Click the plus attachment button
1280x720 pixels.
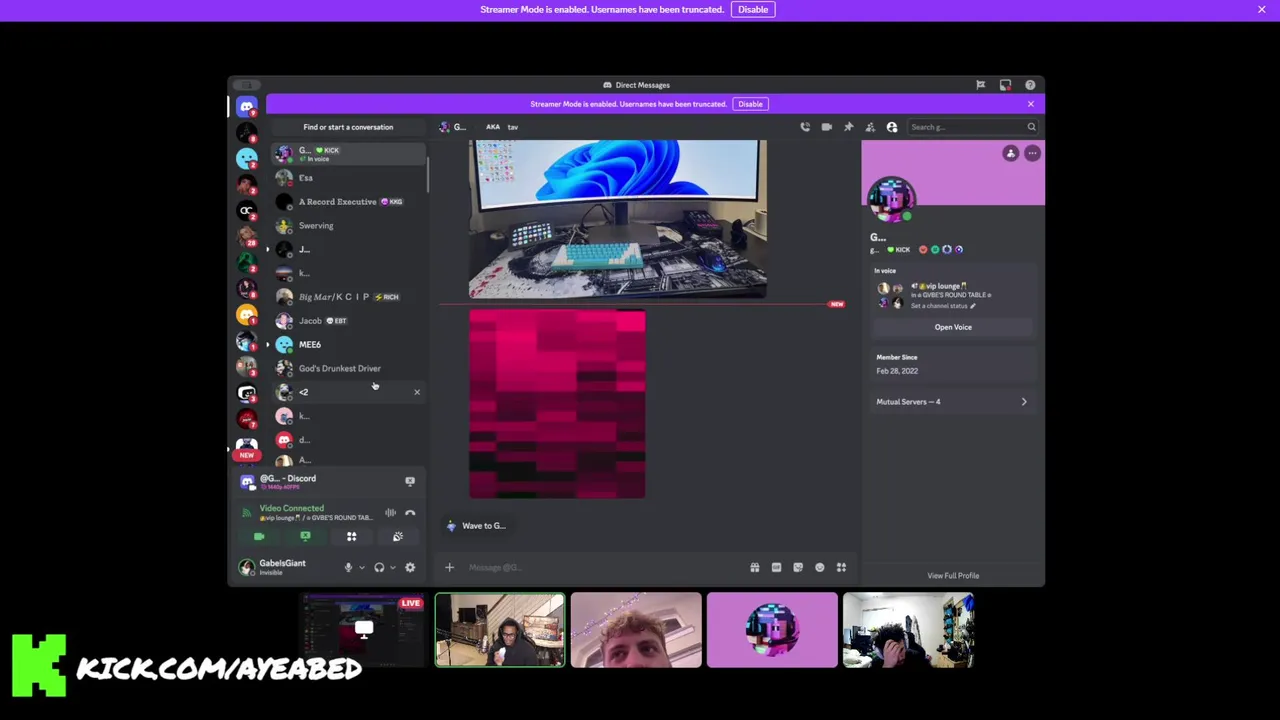(449, 568)
